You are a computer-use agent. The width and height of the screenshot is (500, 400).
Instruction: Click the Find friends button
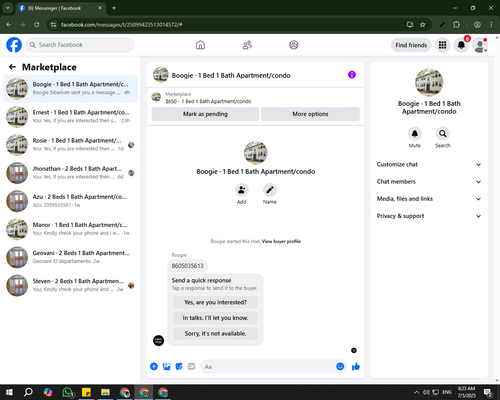[411, 45]
